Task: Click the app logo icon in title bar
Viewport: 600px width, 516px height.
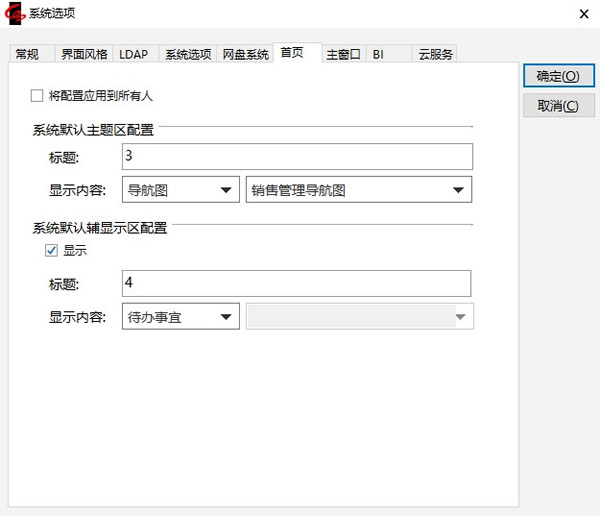Action: (x=17, y=13)
